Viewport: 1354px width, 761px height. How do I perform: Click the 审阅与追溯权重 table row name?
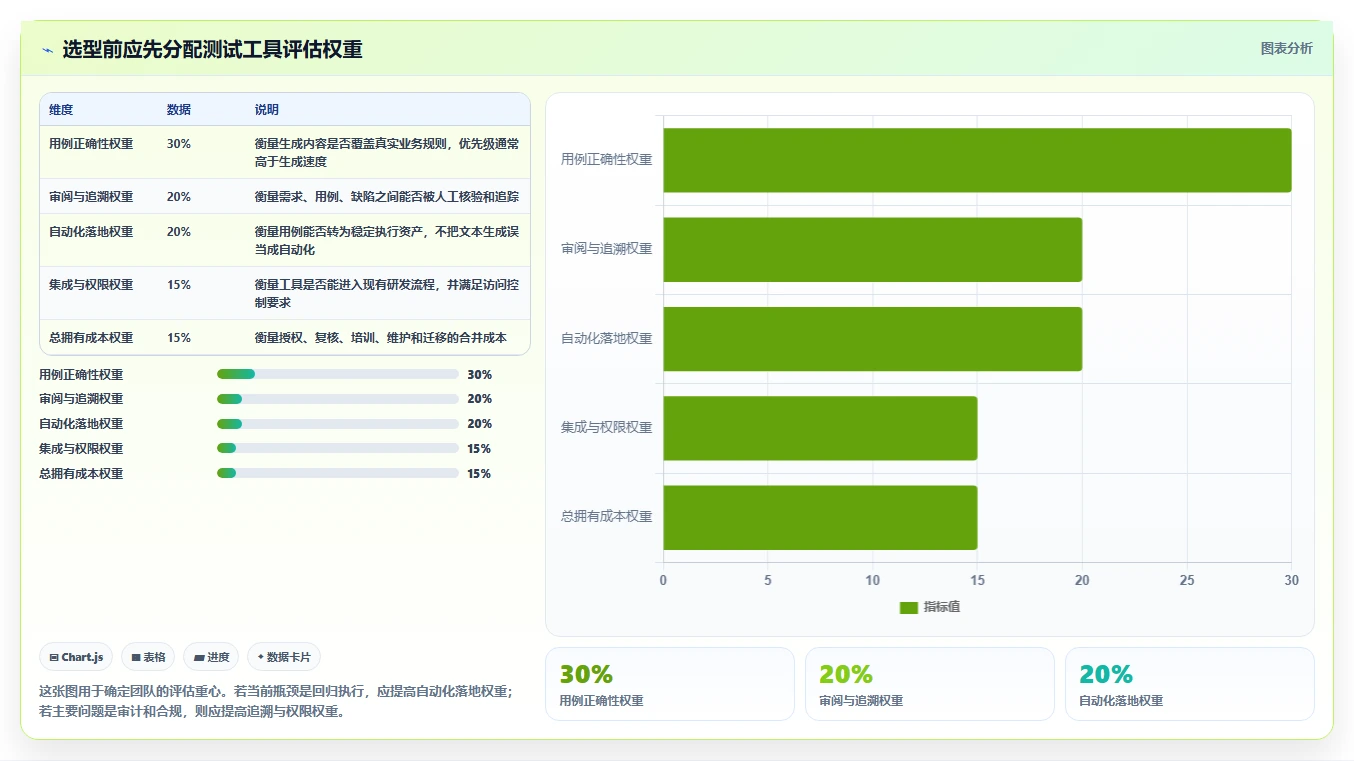point(91,197)
